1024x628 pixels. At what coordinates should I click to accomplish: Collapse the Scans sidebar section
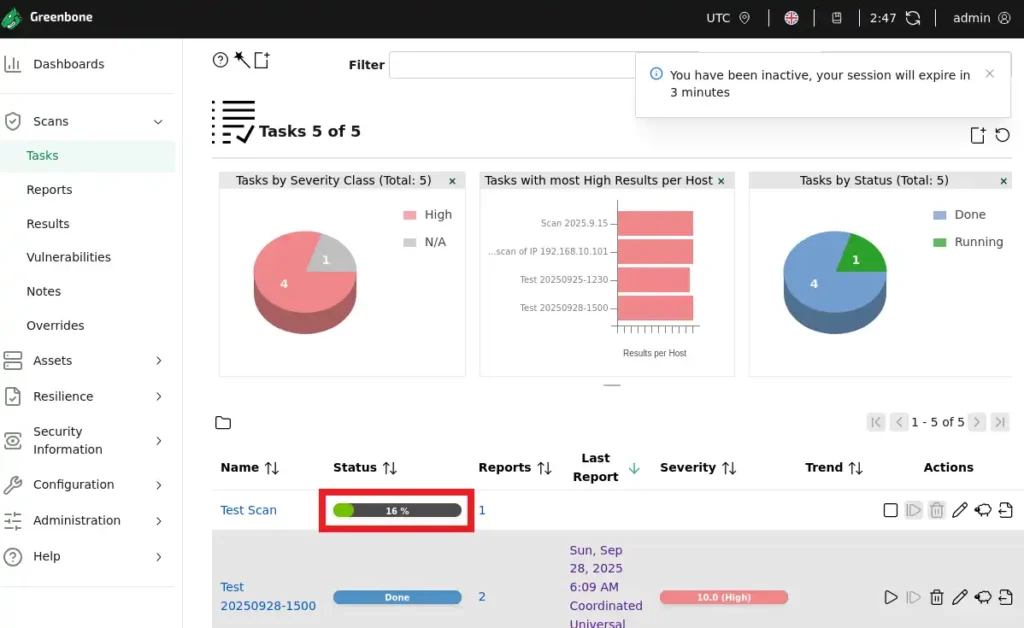(158, 121)
